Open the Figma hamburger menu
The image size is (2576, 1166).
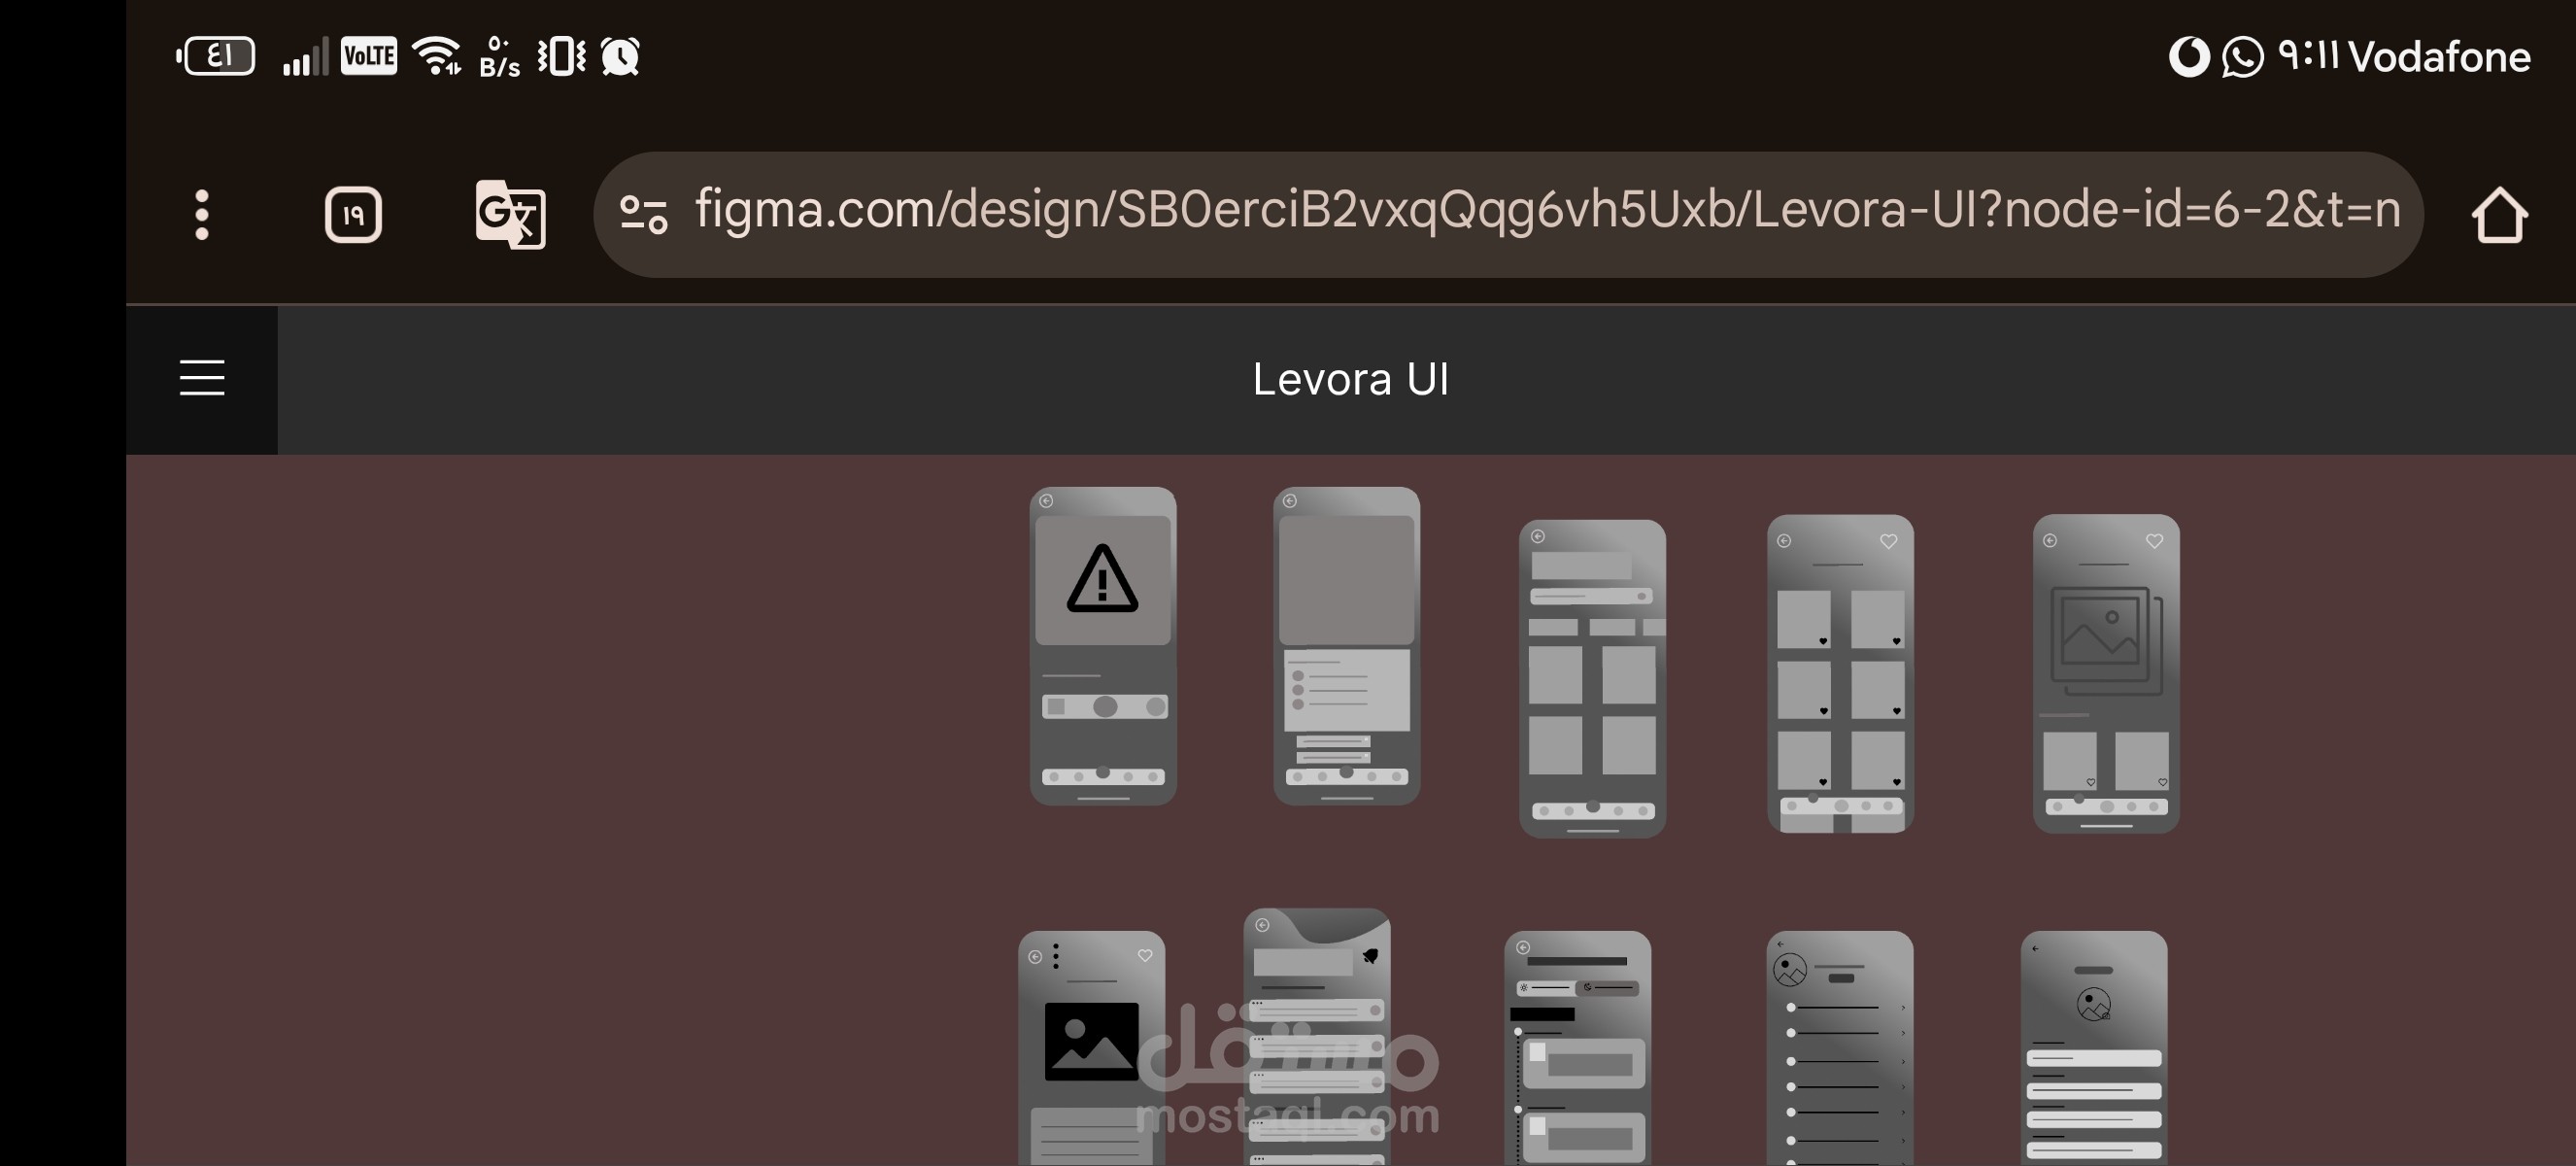202,378
